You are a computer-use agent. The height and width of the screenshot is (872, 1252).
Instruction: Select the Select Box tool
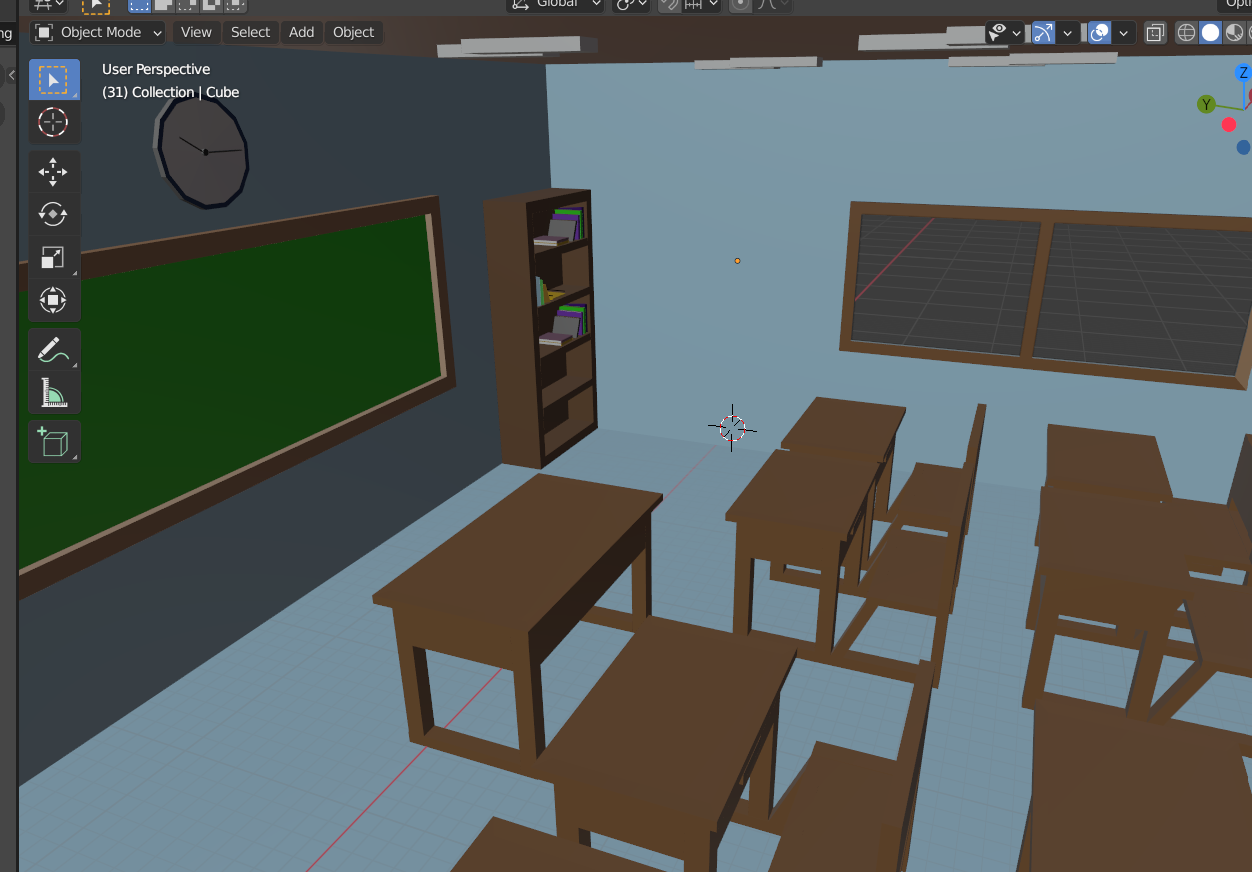pos(53,79)
